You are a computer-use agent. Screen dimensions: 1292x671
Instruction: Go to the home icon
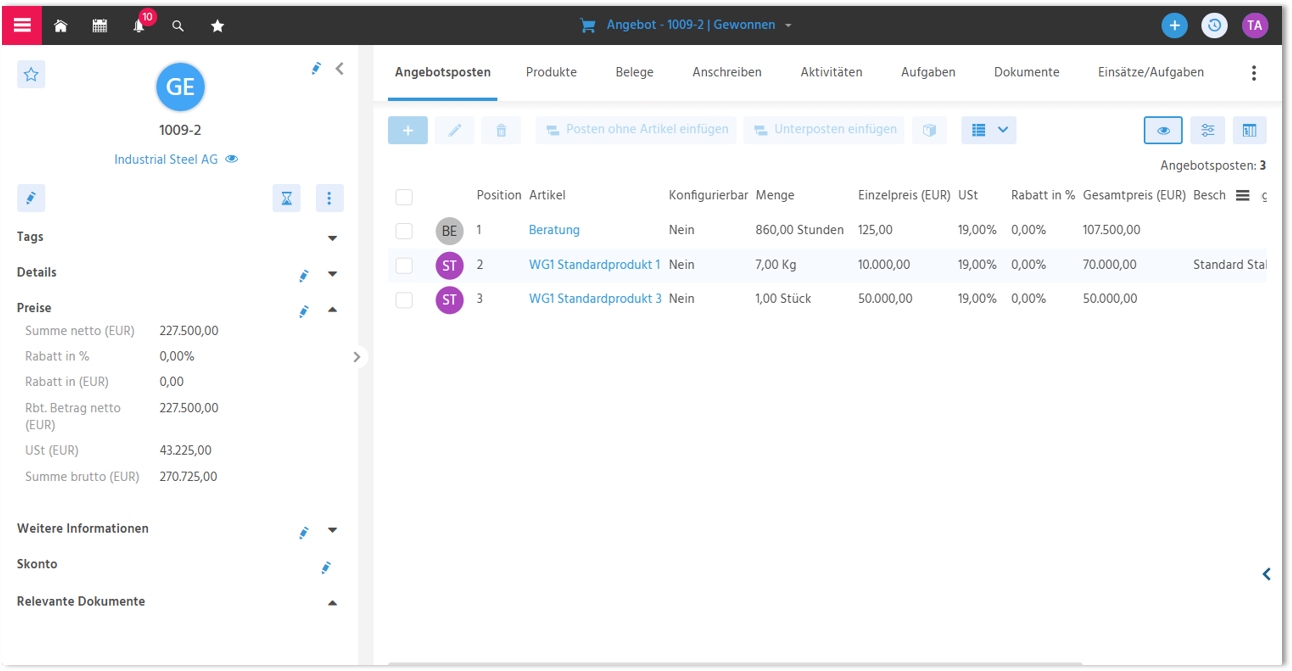tap(61, 26)
